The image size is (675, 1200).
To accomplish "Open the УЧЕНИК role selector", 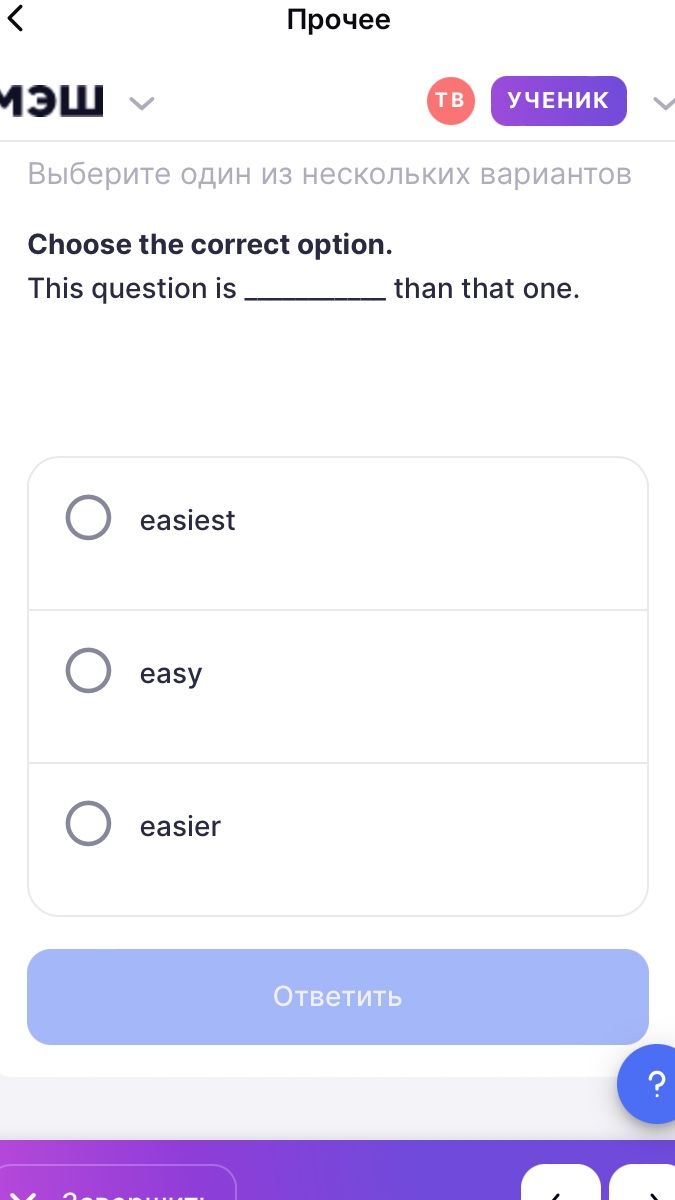I will [558, 100].
